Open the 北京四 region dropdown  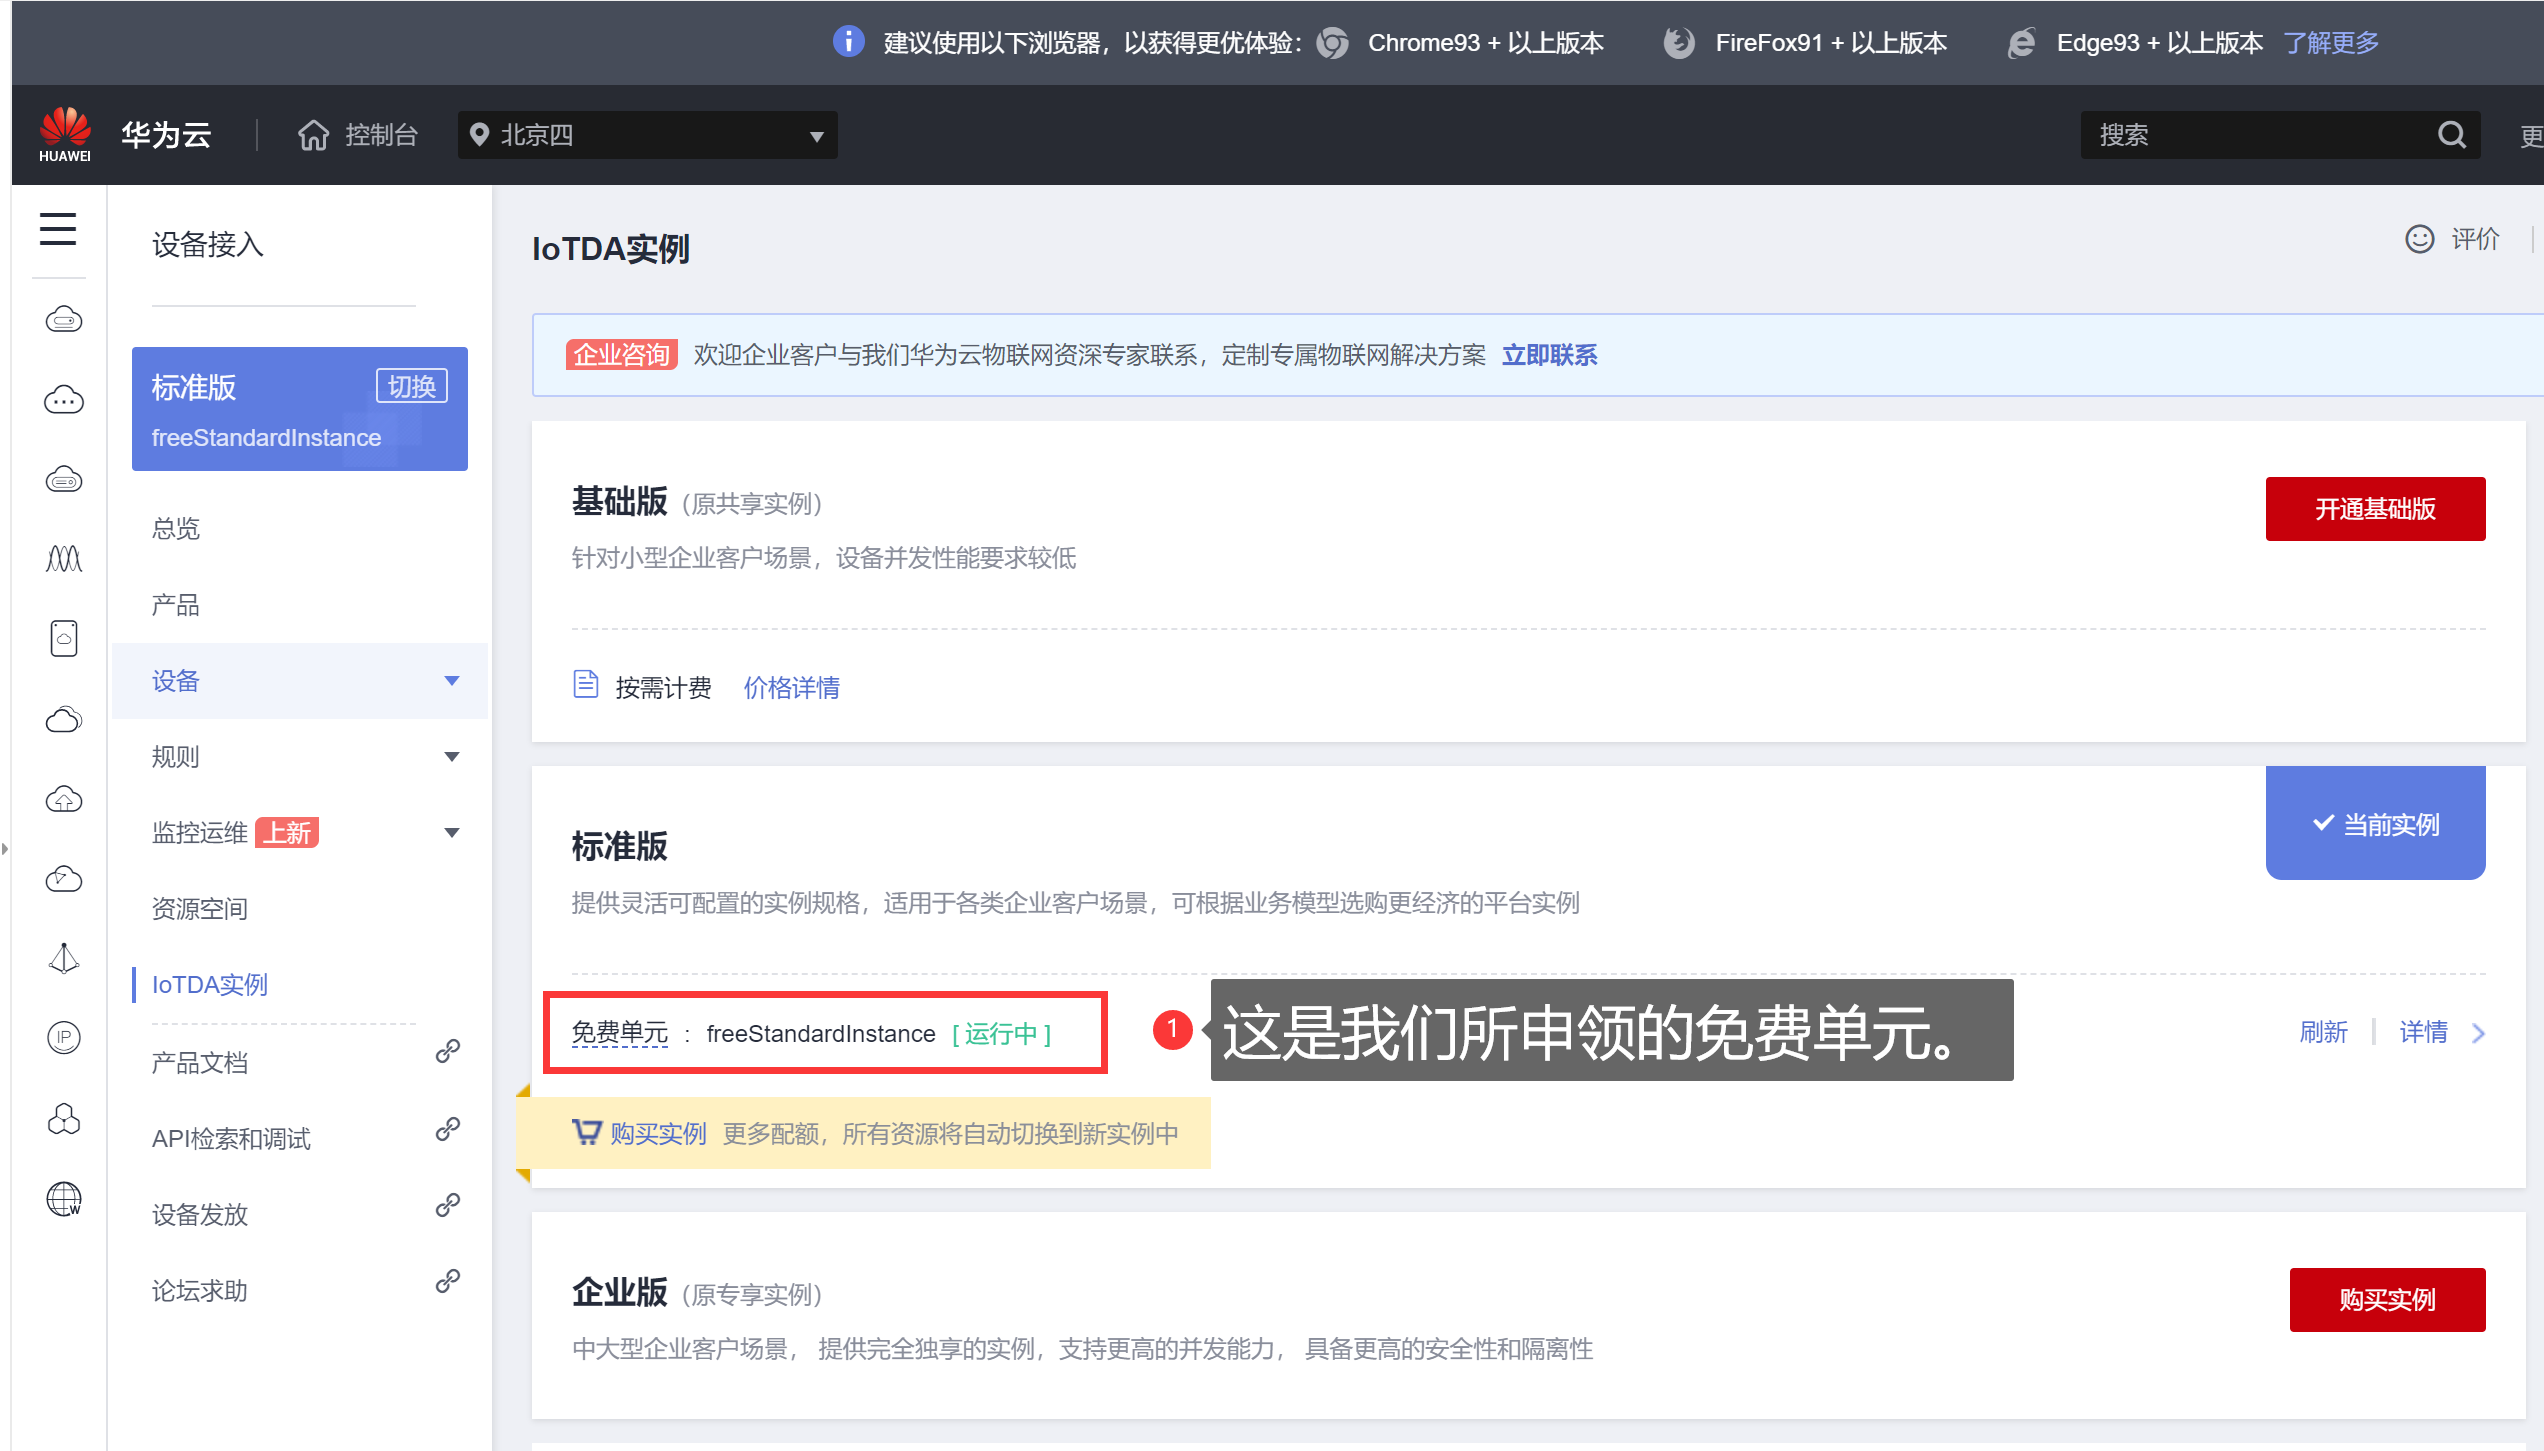tap(647, 135)
